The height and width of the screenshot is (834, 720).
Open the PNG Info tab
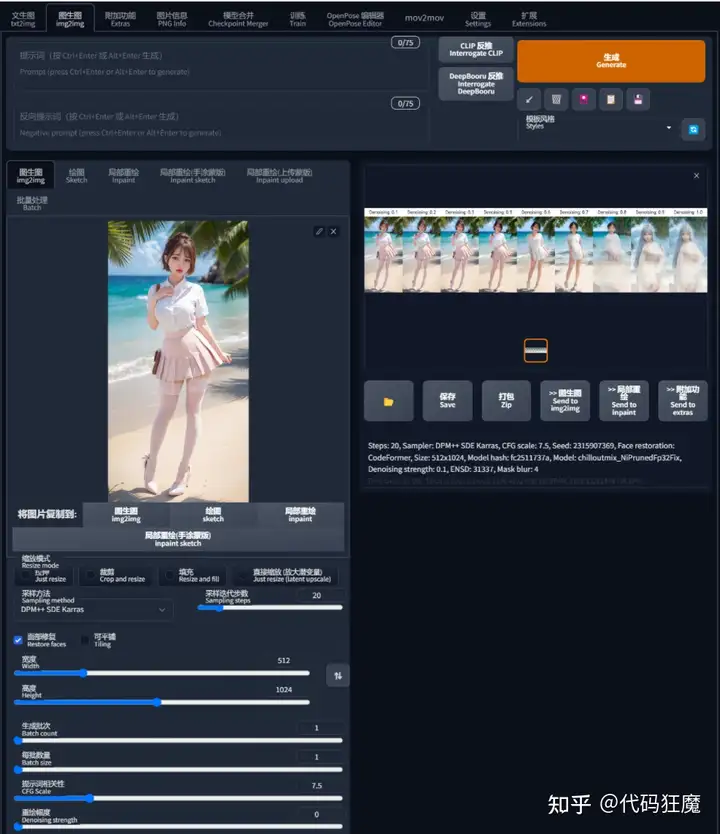172,19
